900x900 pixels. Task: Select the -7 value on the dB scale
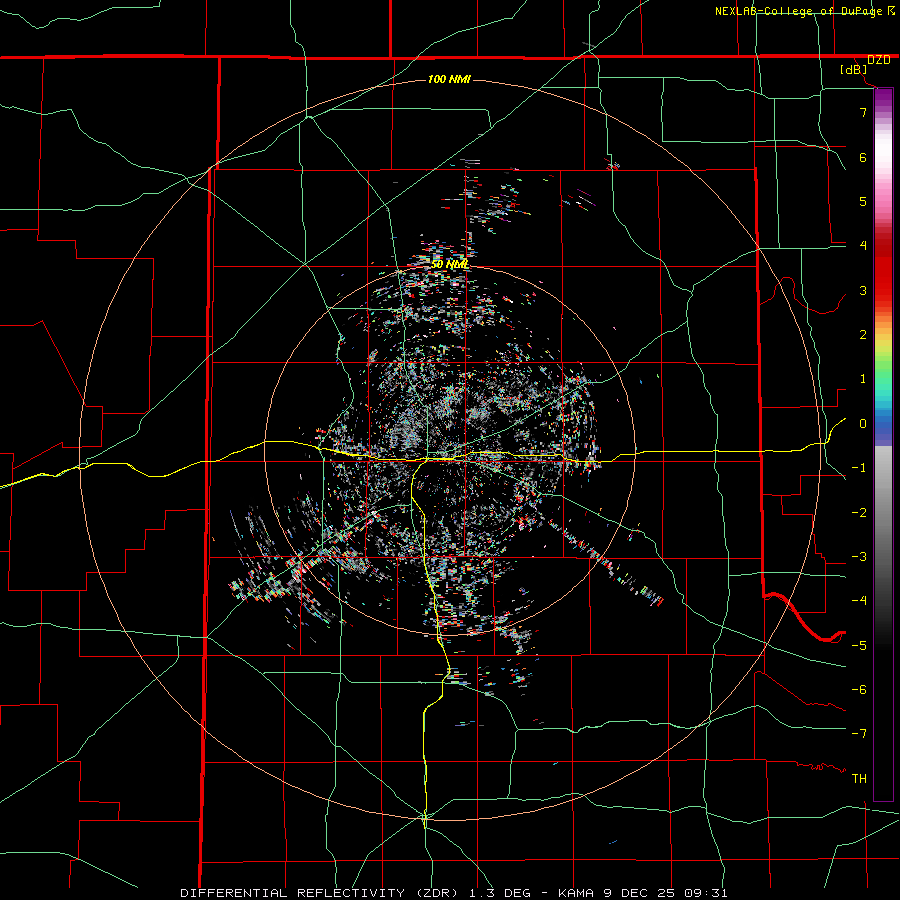point(859,734)
